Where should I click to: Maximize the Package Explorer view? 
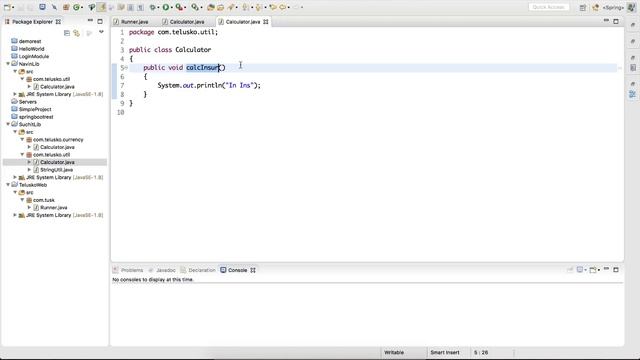(x=100, y=21)
